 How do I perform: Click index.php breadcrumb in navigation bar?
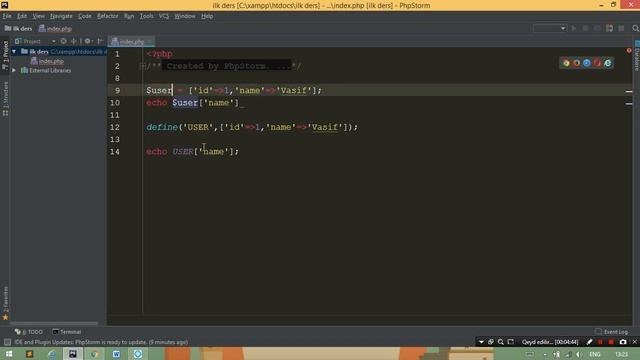pyautogui.click(x=55, y=29)
